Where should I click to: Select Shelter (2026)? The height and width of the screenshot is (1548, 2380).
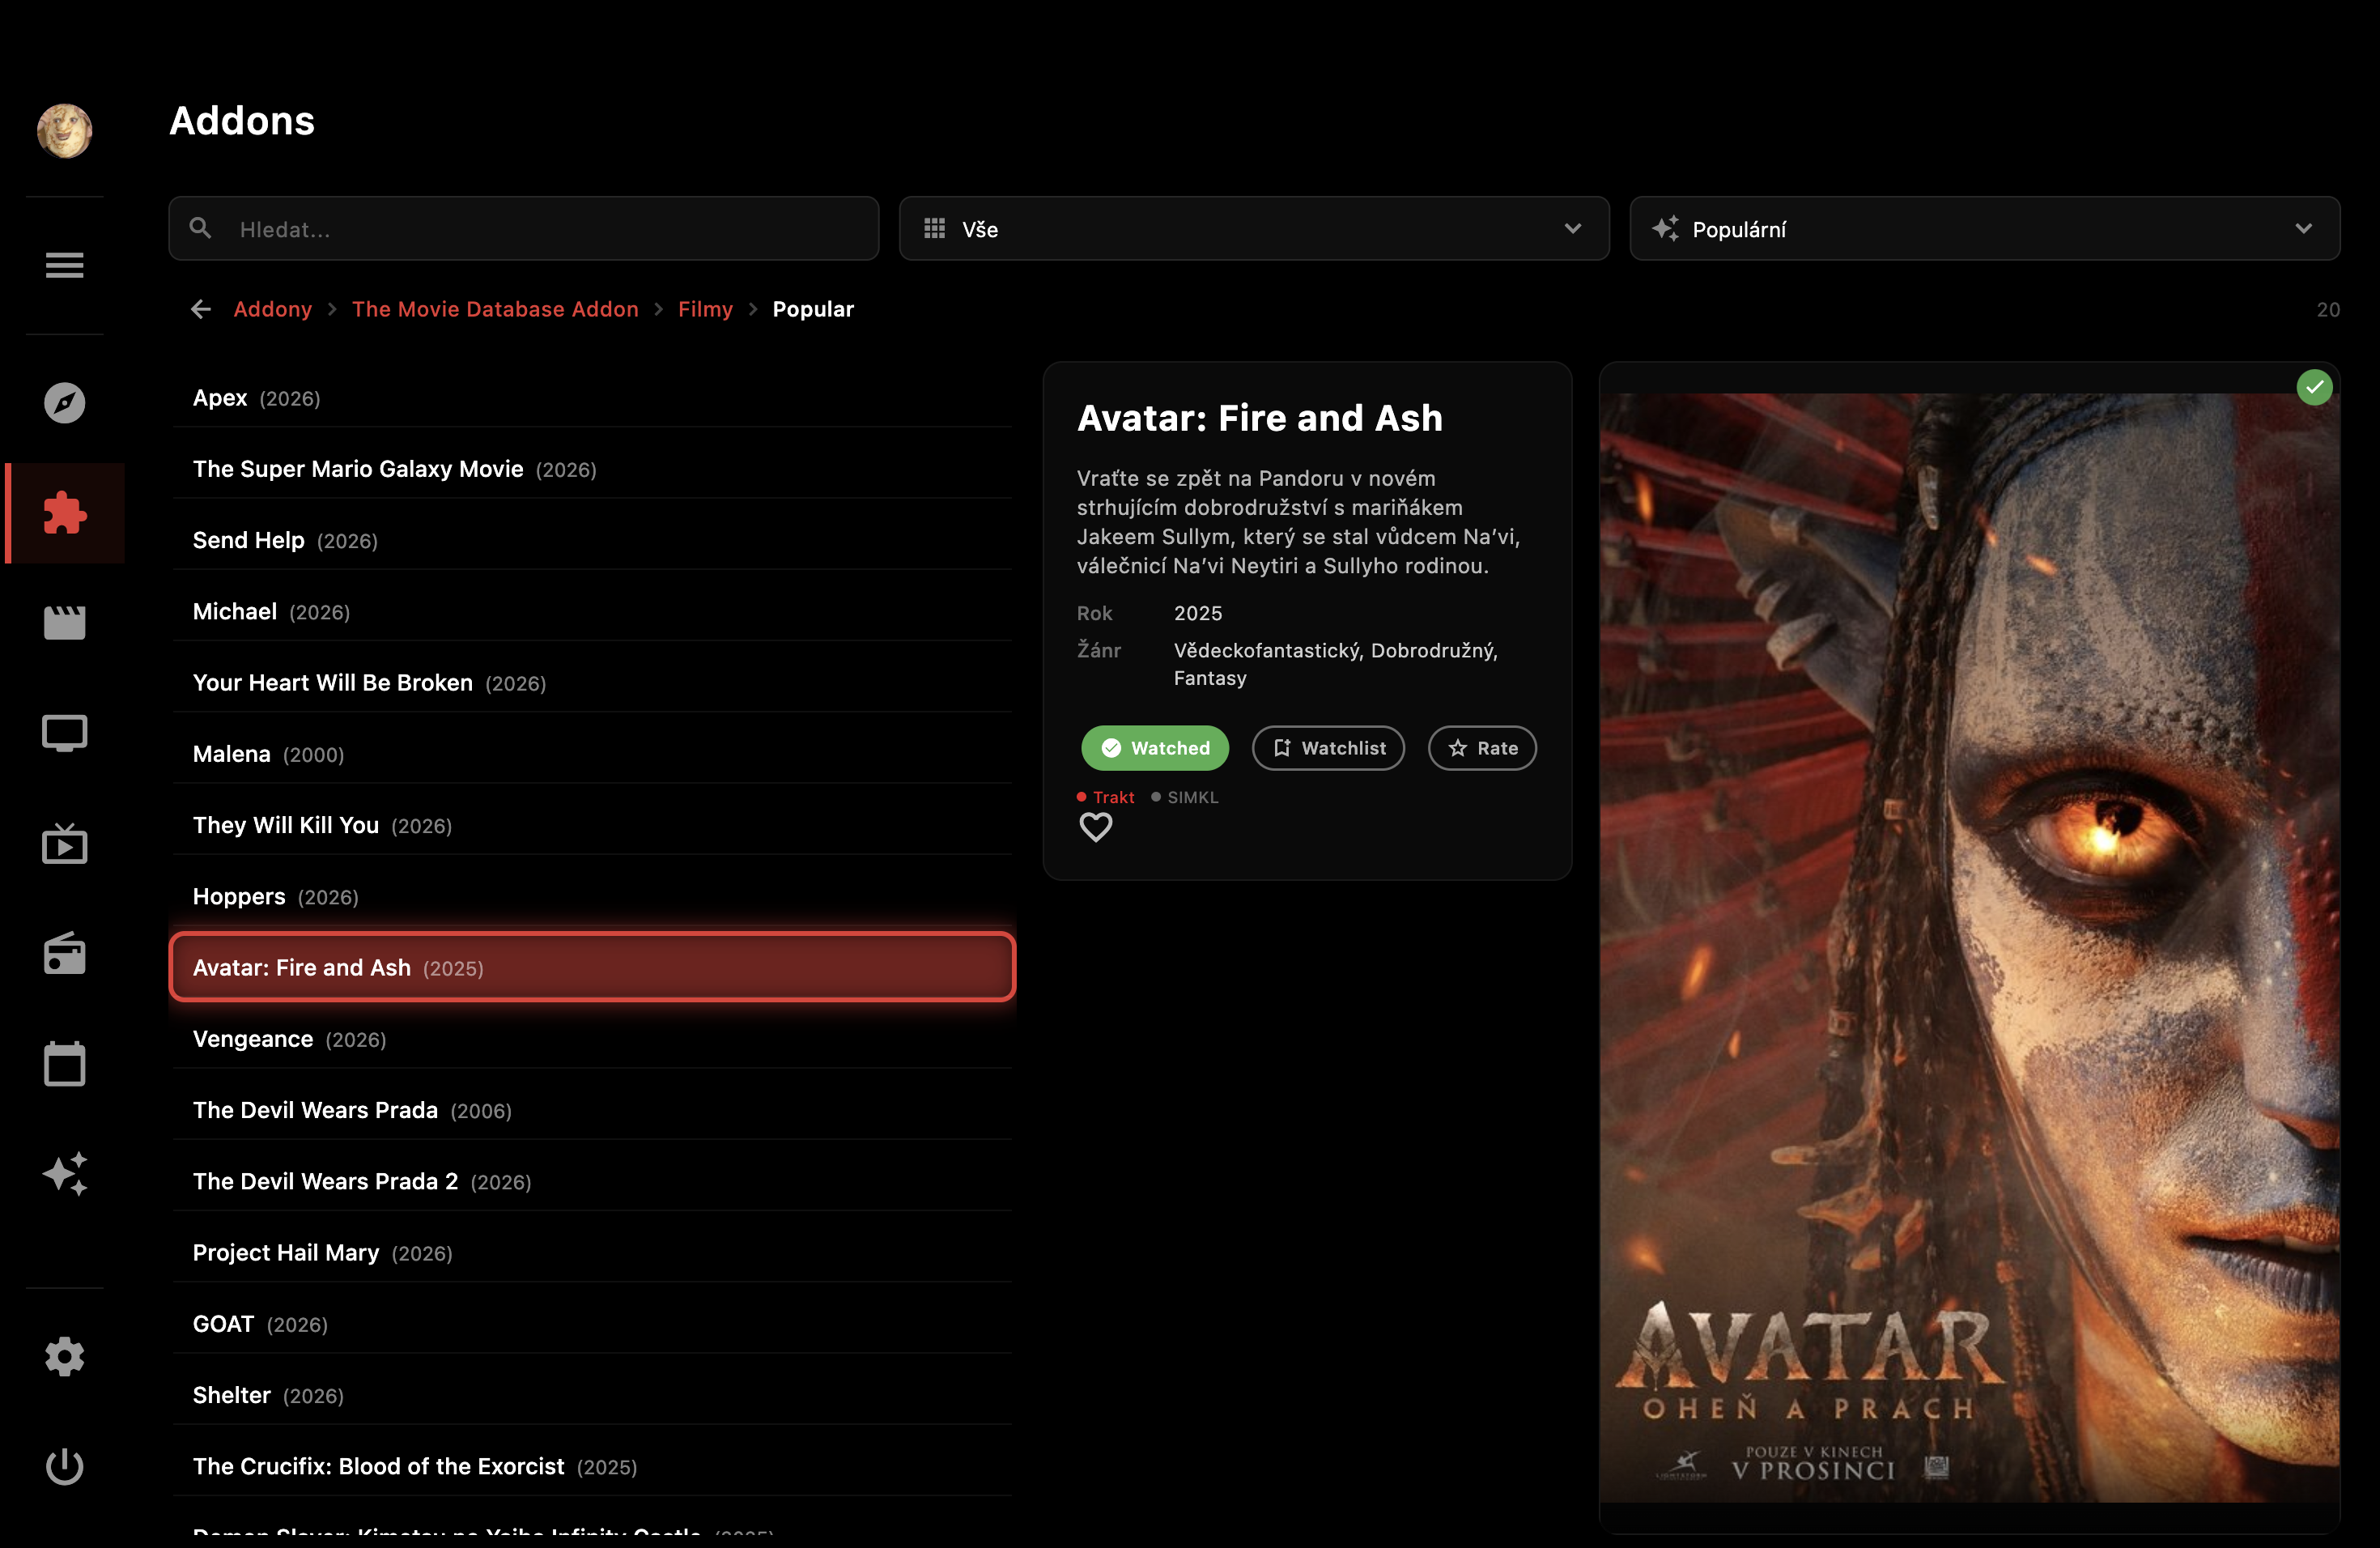pyautogui.click(x=592, y=1394)
